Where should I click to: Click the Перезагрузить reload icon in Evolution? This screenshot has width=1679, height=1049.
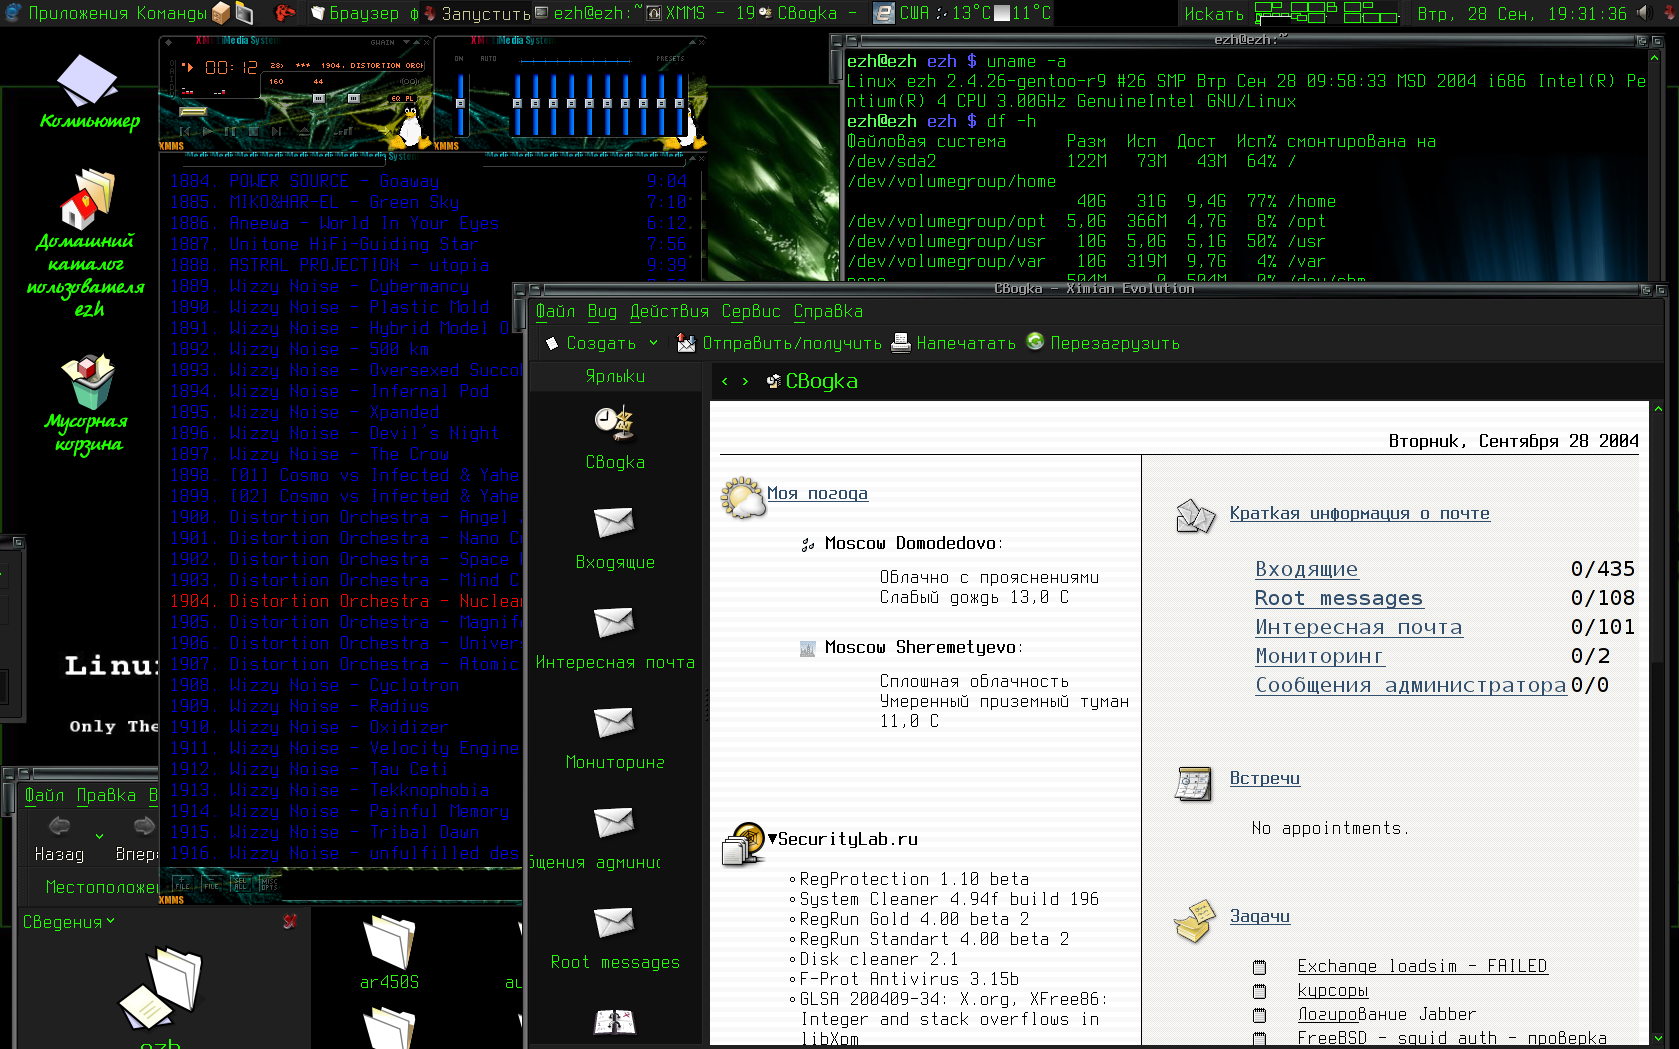click(1035, 342)
